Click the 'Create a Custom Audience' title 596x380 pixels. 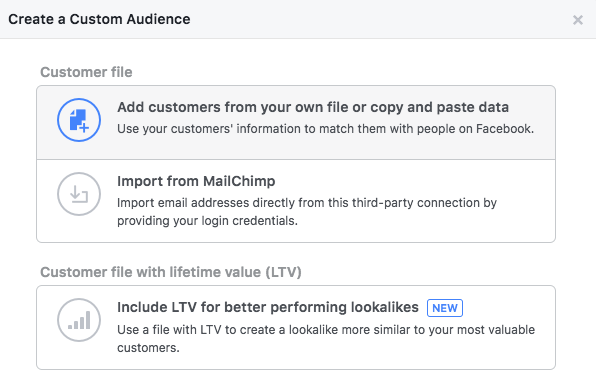[x=99, y=19]
